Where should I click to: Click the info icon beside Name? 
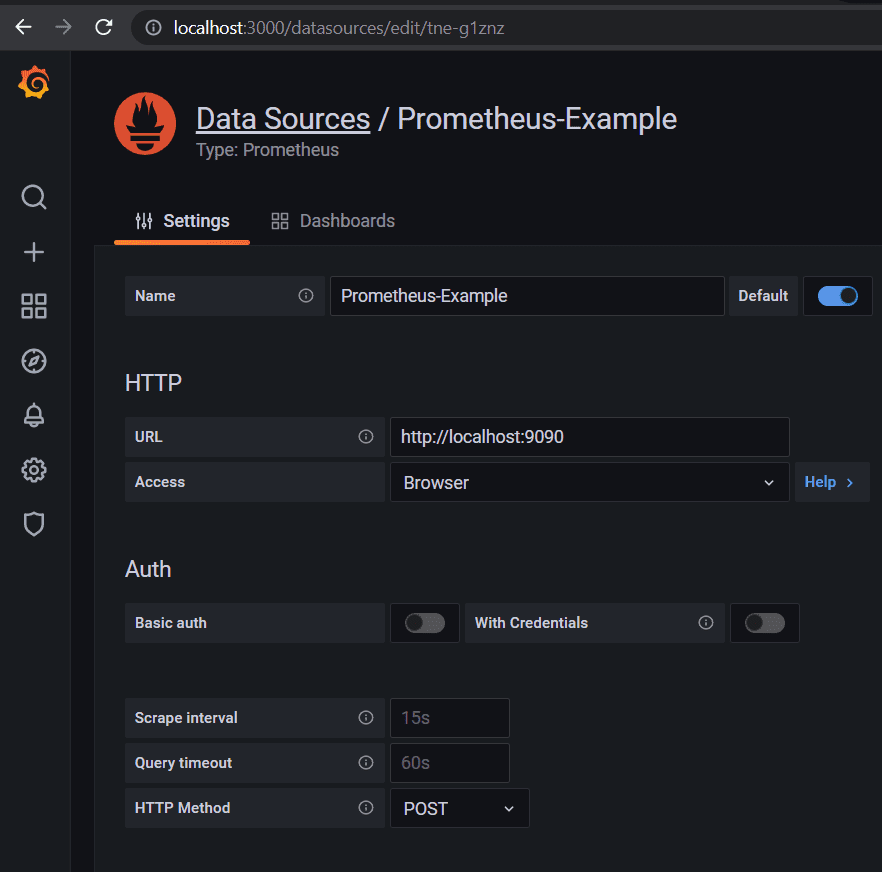pos(305,295)
